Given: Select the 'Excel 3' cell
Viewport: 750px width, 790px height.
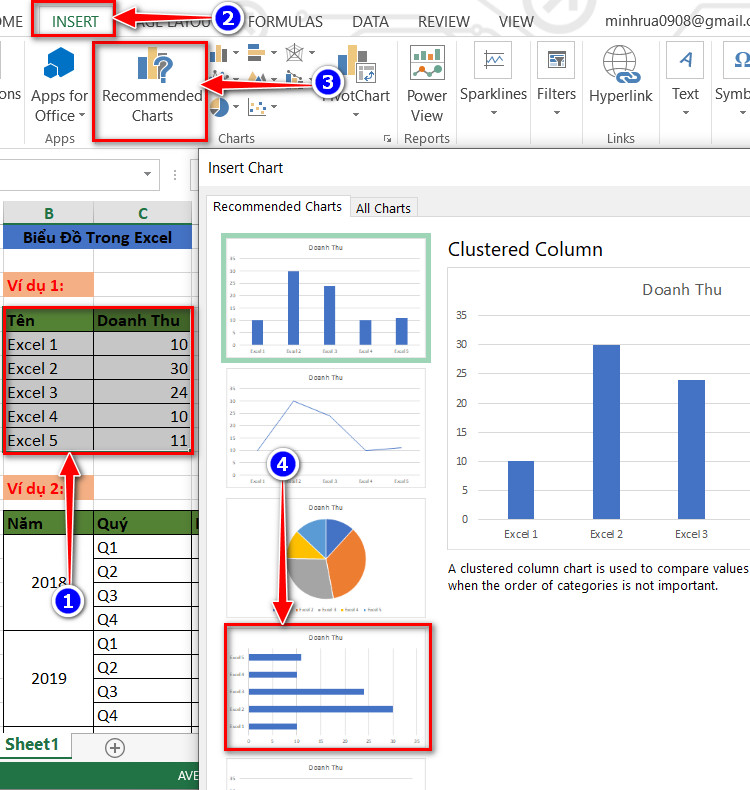Looking at the screenshot, I should [x=49, y=392].
